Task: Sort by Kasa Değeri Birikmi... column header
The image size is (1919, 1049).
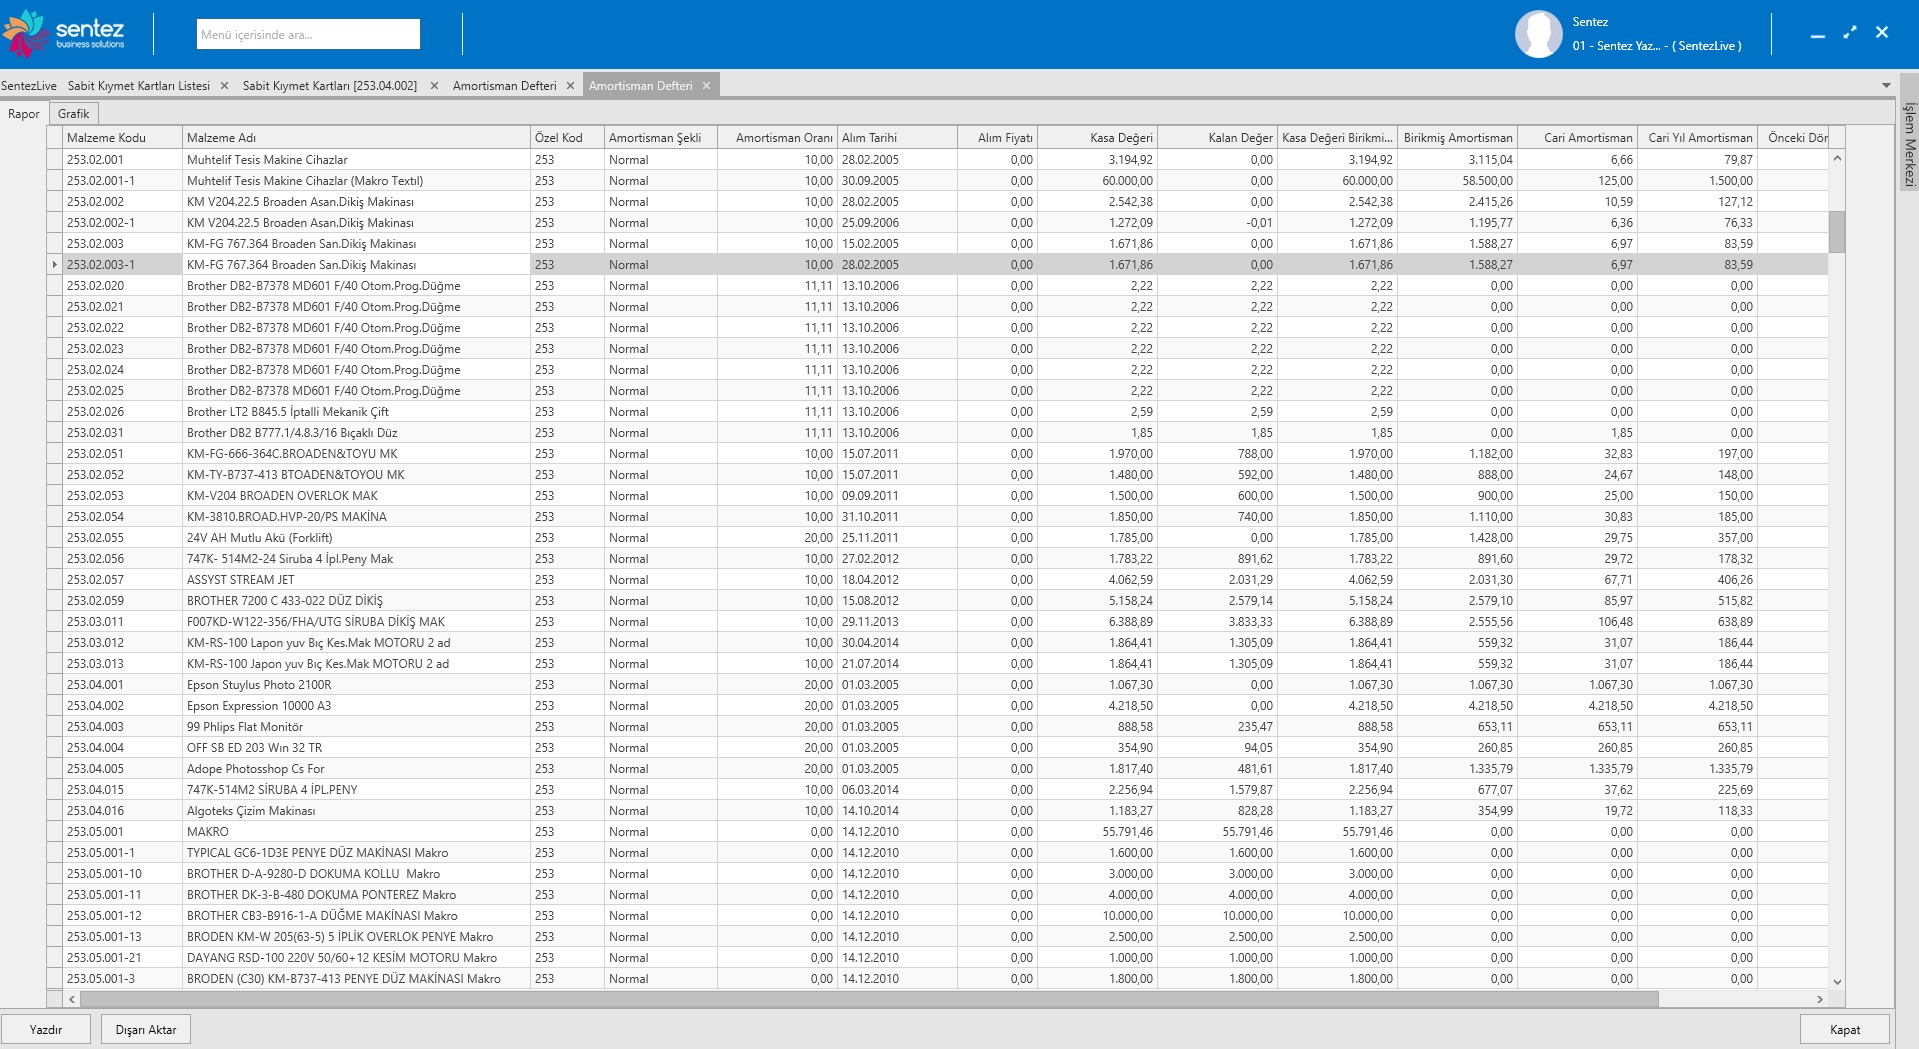Action: pyautogui.click(x=1336, y=138)
